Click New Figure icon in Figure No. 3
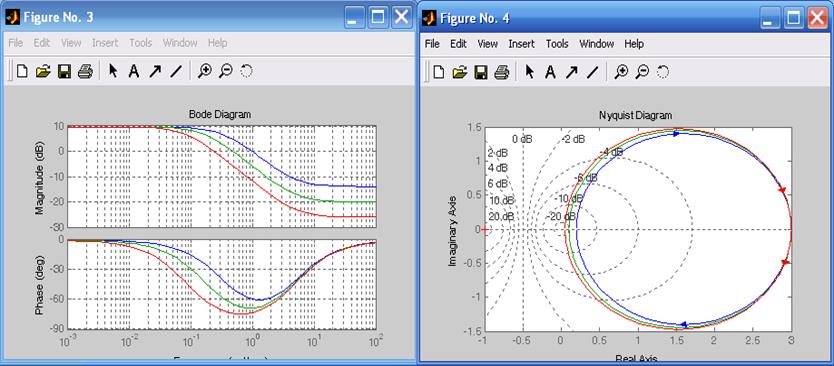Viewport: 834px width, 366px height. pyautogui.click(x=22, y=71)
